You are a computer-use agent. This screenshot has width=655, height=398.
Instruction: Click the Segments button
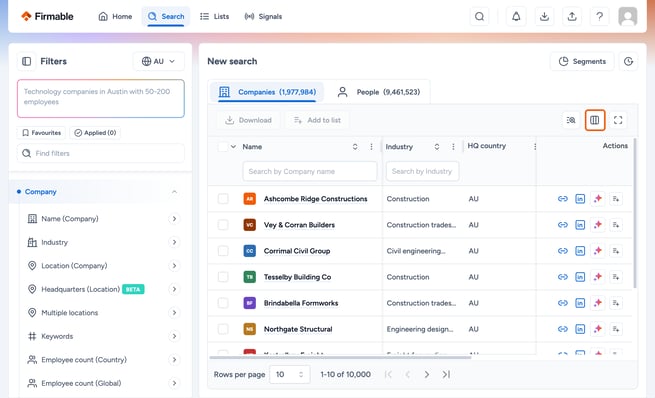click(582, 61)
